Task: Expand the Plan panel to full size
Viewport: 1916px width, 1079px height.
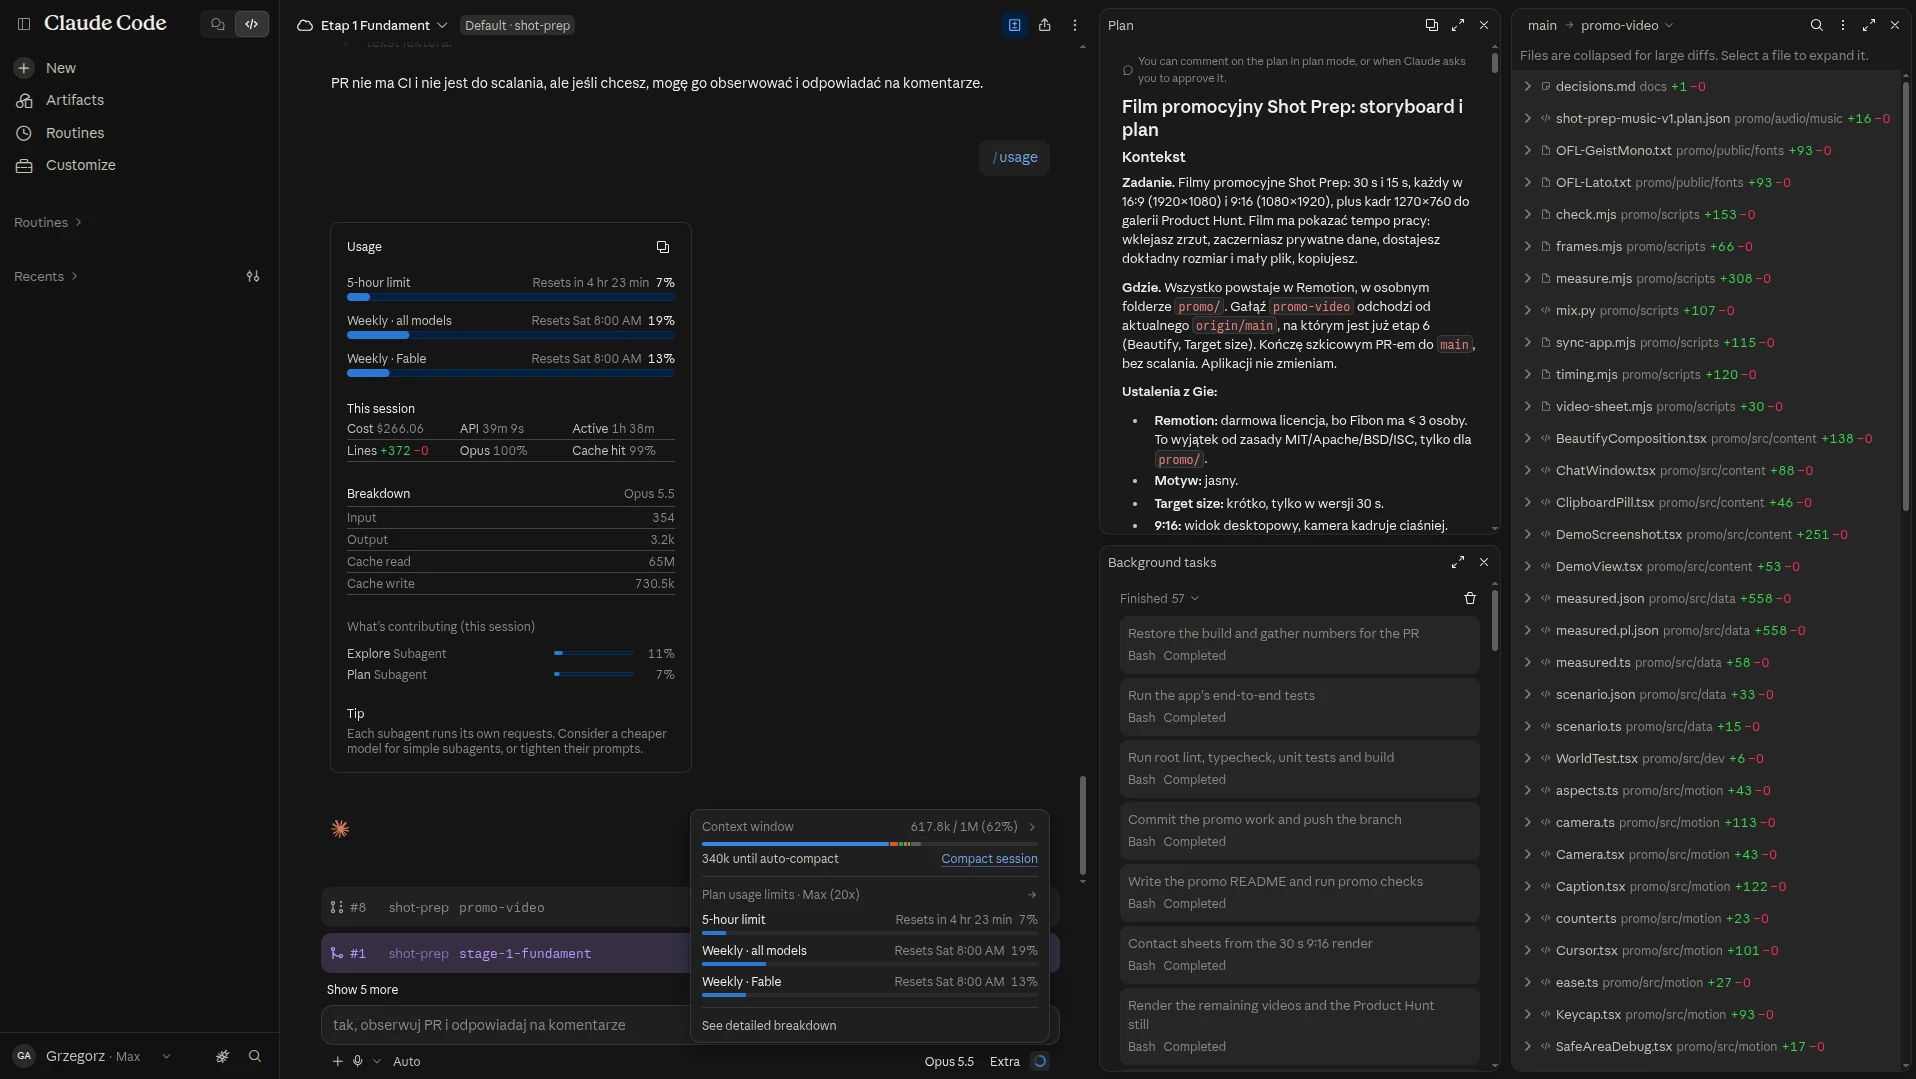Action: coord(1458,25)
